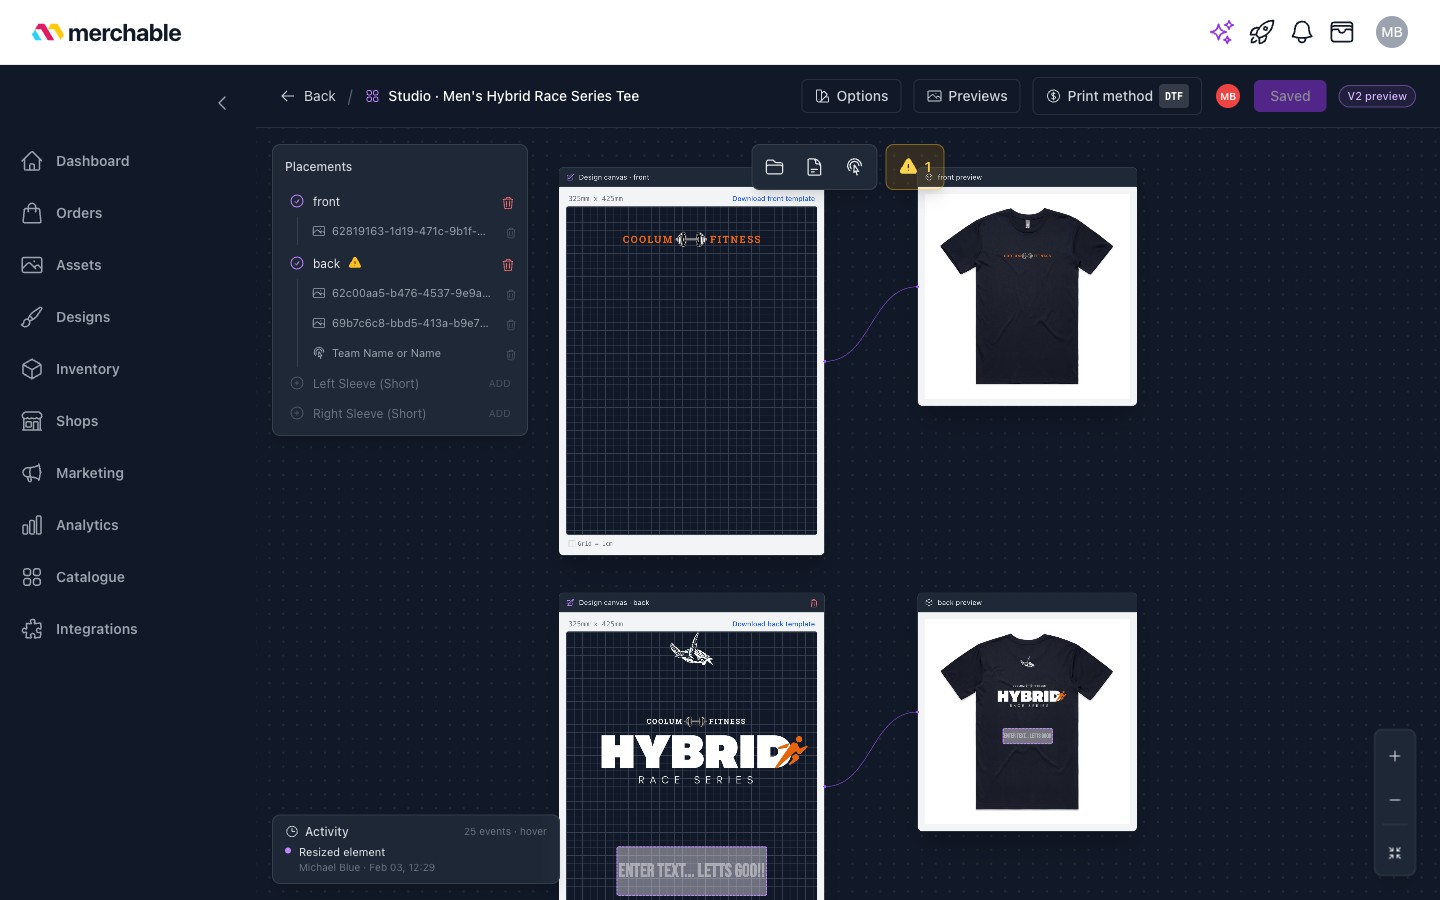1440x900 pixels.
Task: Enable the Right Sleeve (Short) placement circle
Action: 297,413
